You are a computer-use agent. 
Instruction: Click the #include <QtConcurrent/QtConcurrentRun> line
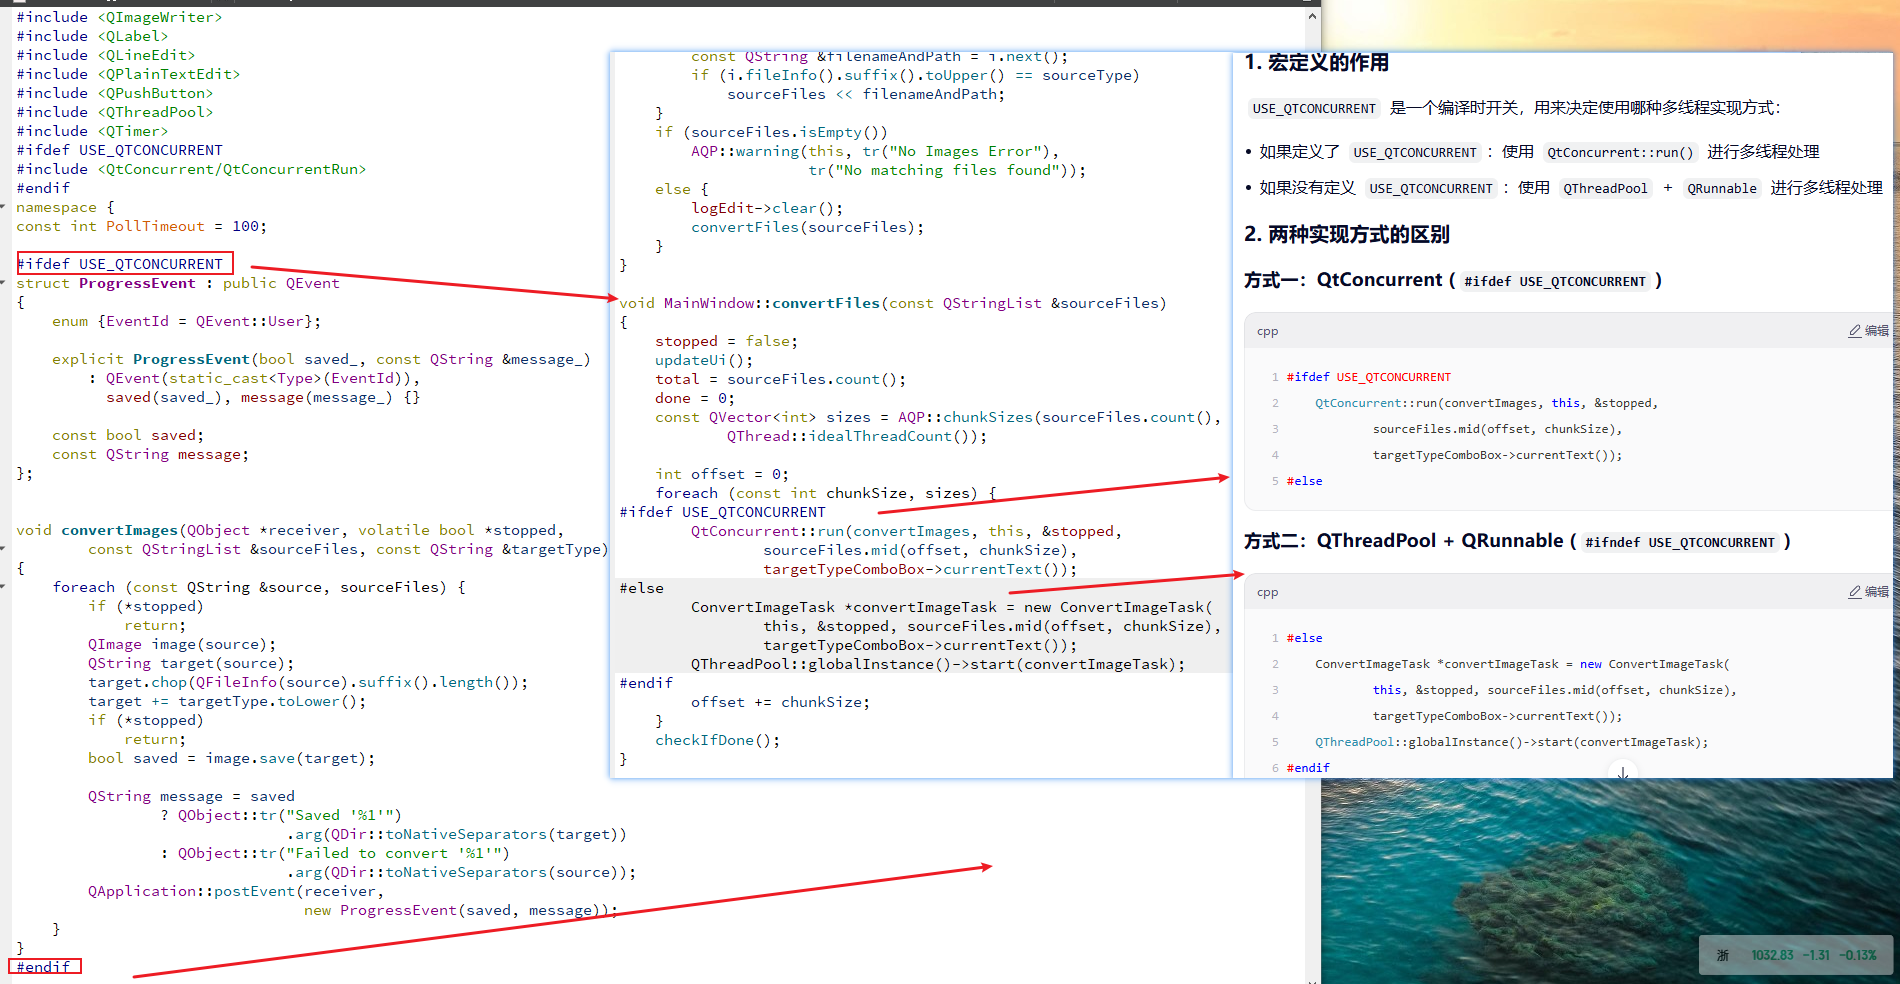click(x=191, y=169)
